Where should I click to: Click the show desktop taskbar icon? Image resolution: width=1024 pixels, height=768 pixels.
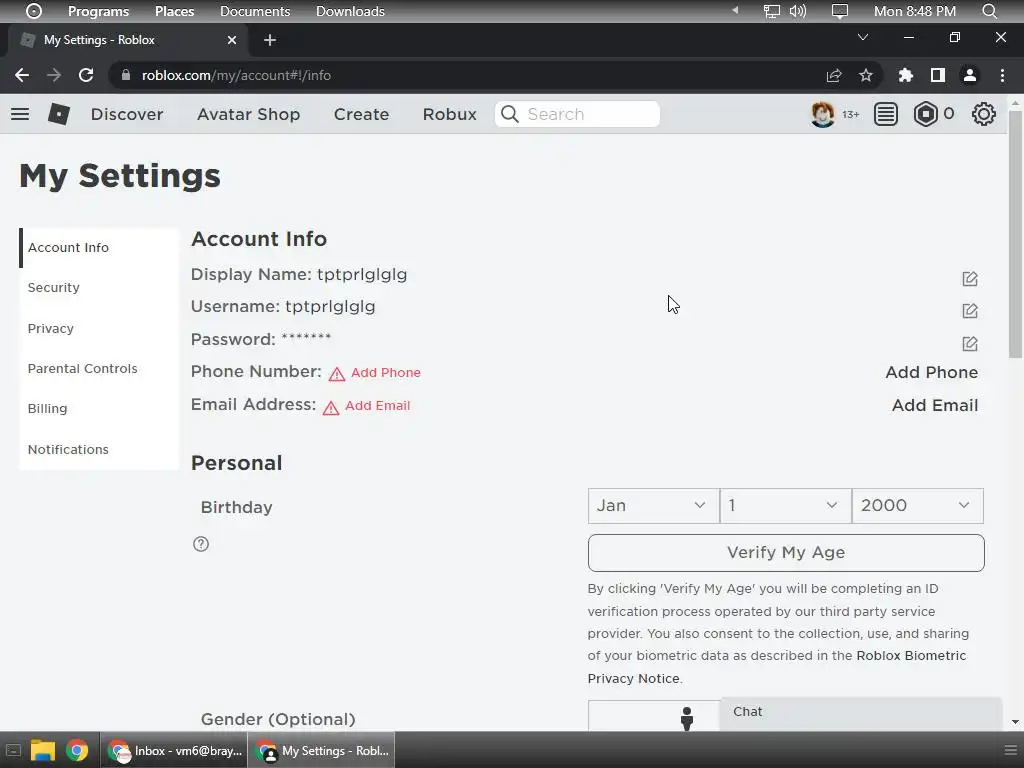[x=13, y=750]
